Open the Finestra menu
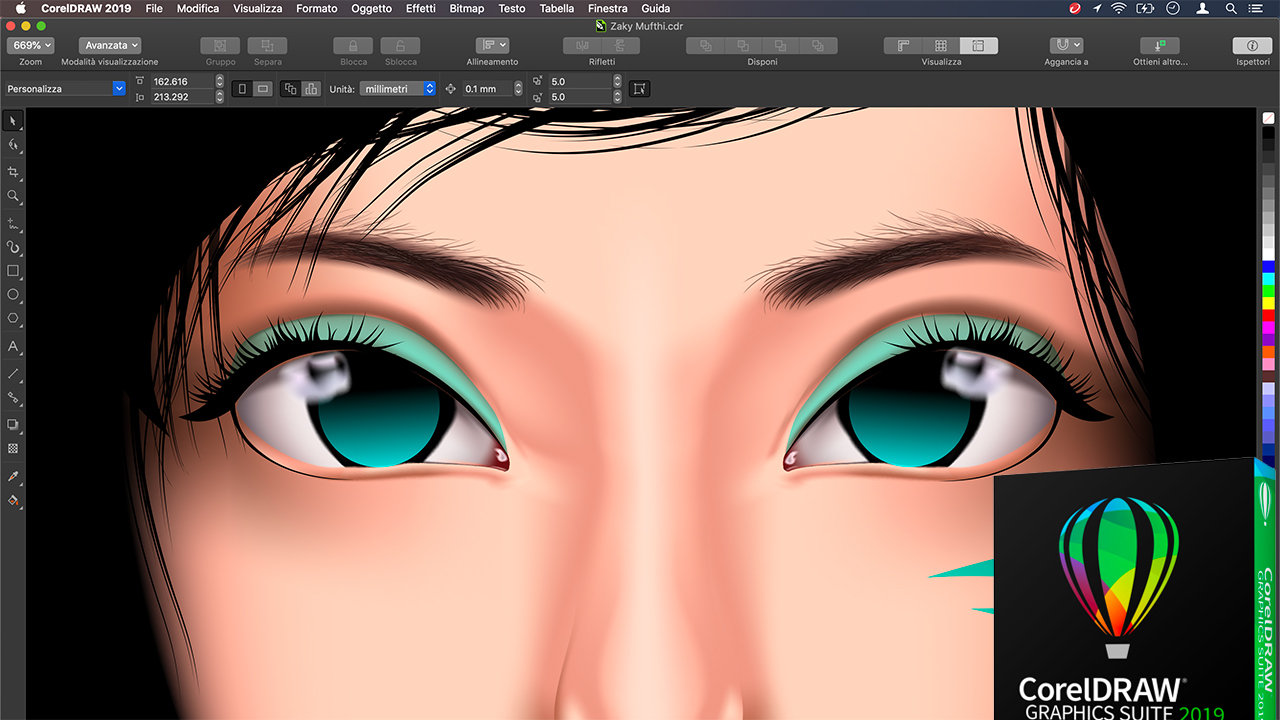1280x720 pixels. tap(607, 8)
